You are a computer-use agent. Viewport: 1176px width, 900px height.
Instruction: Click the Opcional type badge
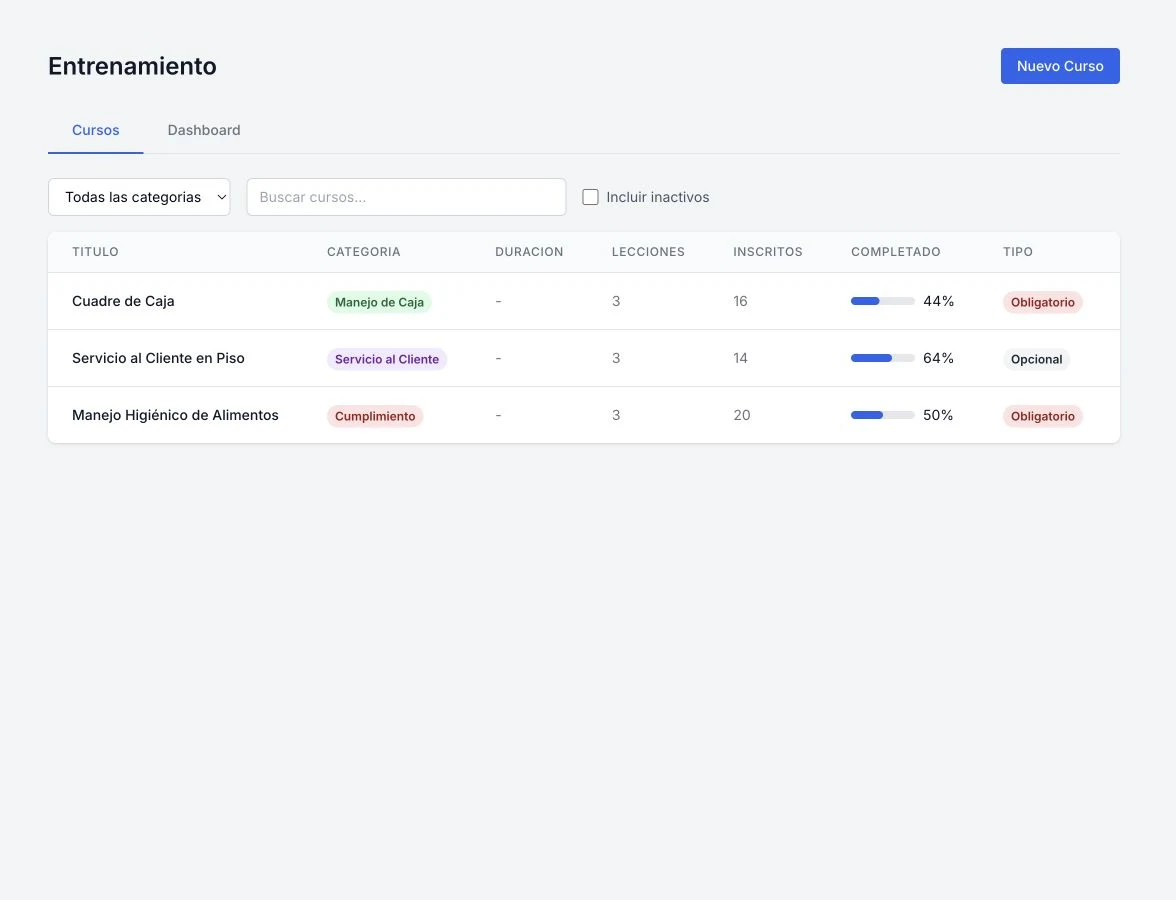click(x=1036, y=359)
